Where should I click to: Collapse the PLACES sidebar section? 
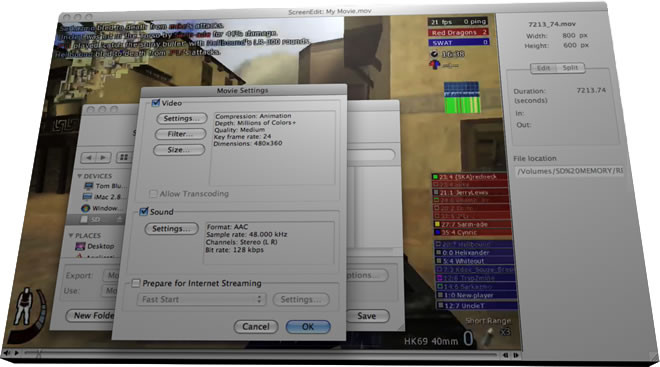pos(71,235)
